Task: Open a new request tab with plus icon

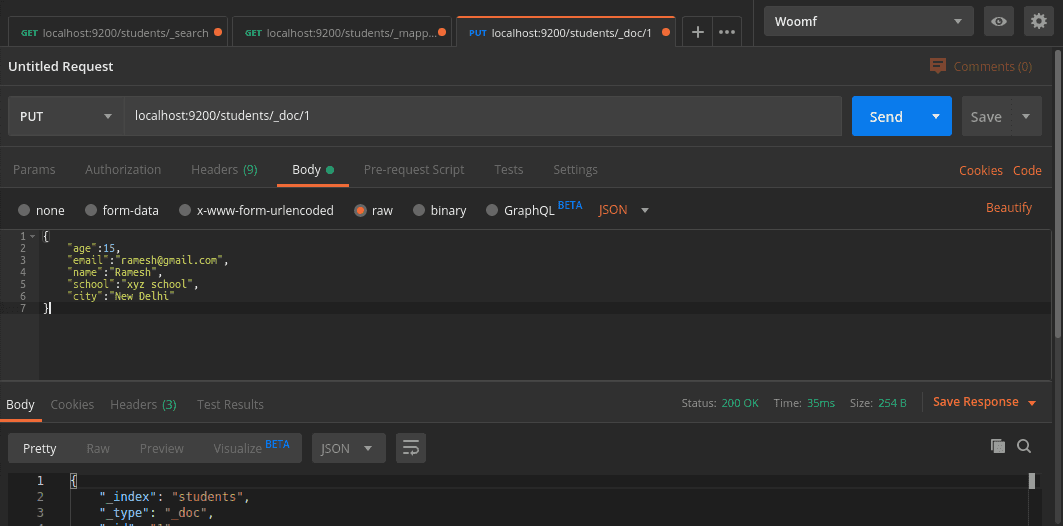Action: point(698,32)
